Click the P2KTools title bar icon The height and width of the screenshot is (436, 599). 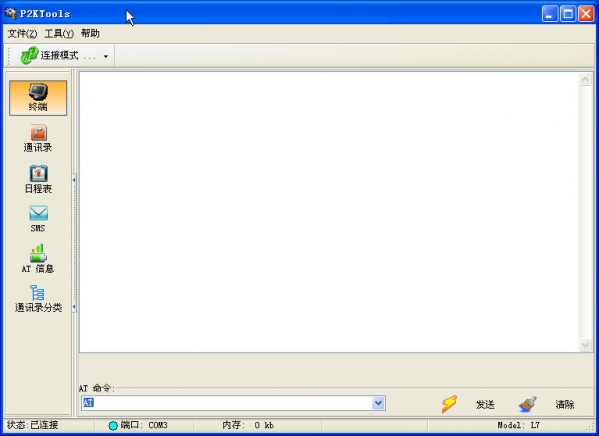pos(11,13)
